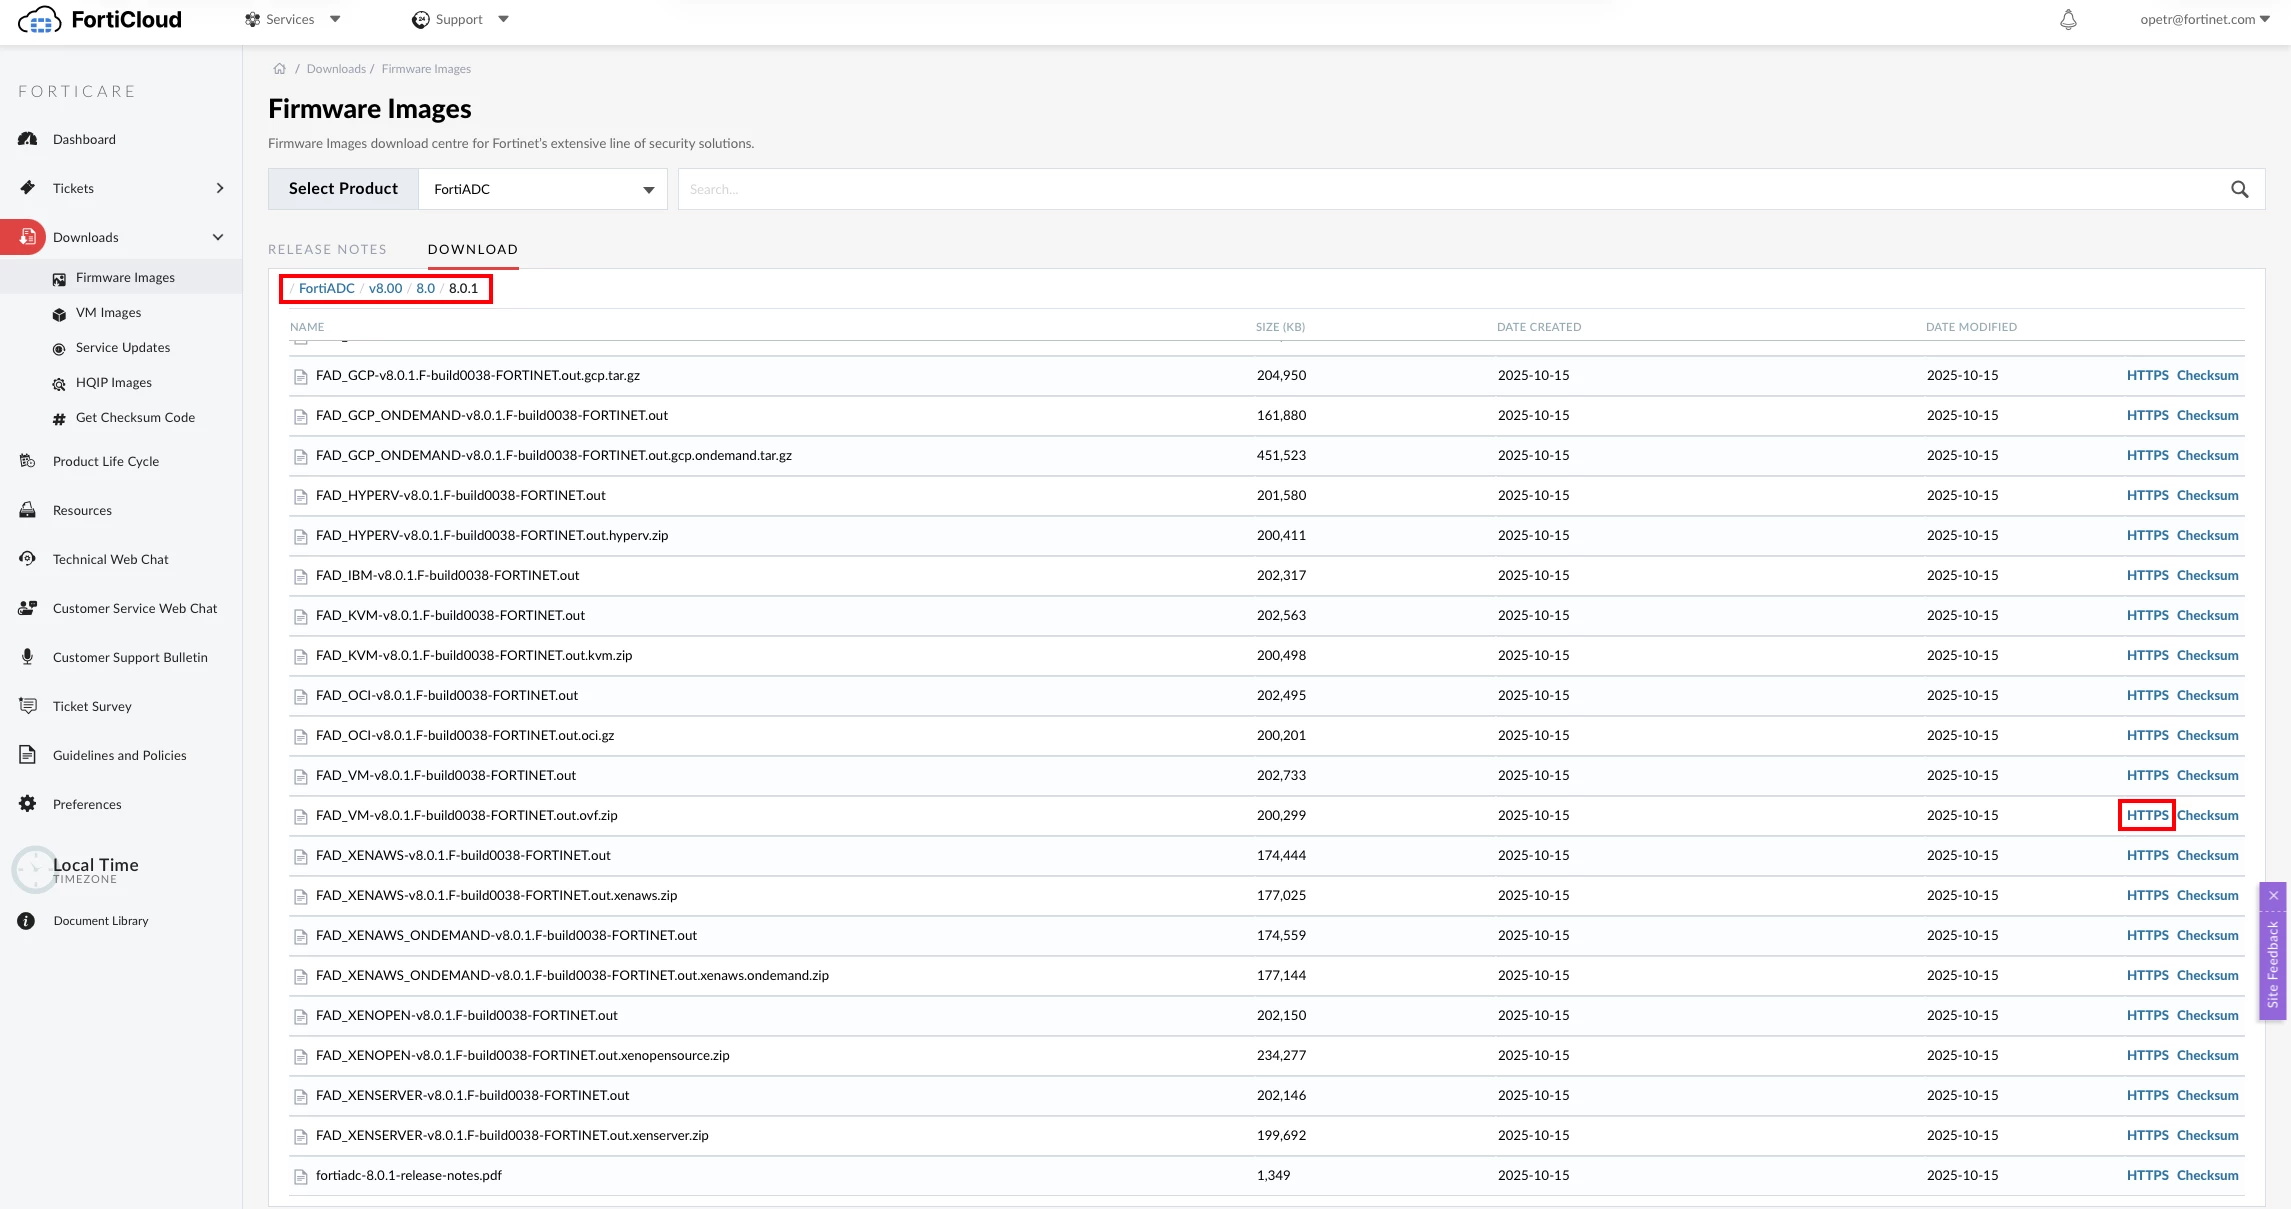Close the Site Feedback tab
The width and height of the screenshot is (2291, 1209).
(x=2273, y=895)
